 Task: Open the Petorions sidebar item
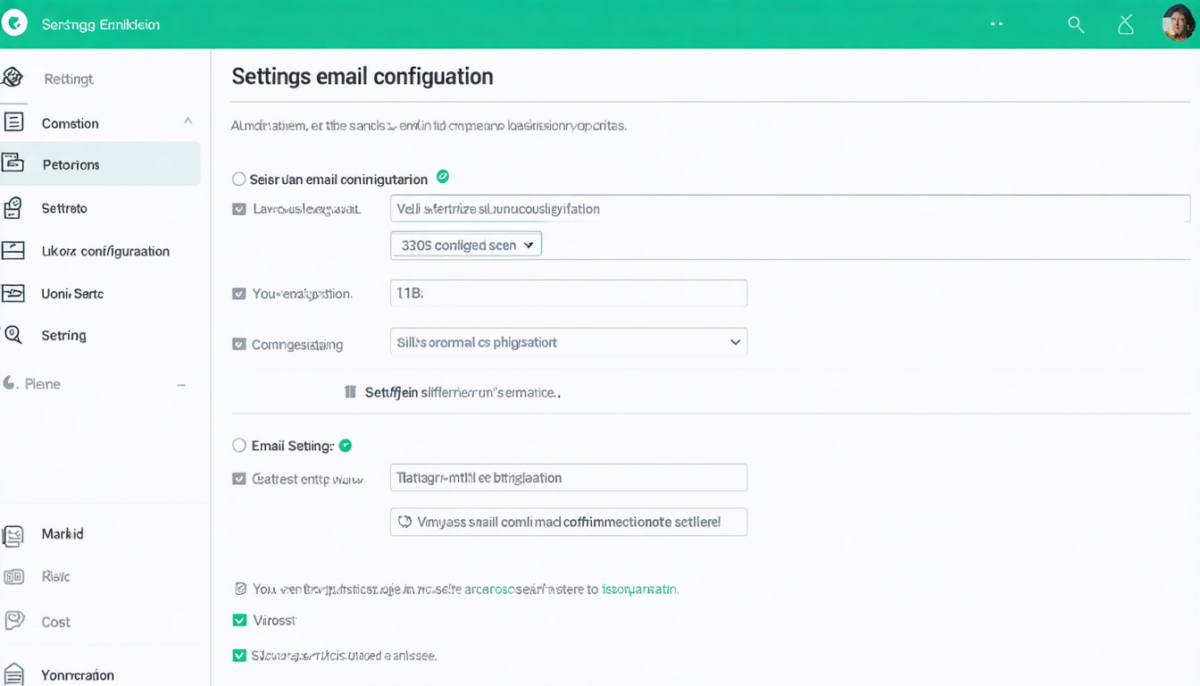pyautogui.click(x=100, y=164)
